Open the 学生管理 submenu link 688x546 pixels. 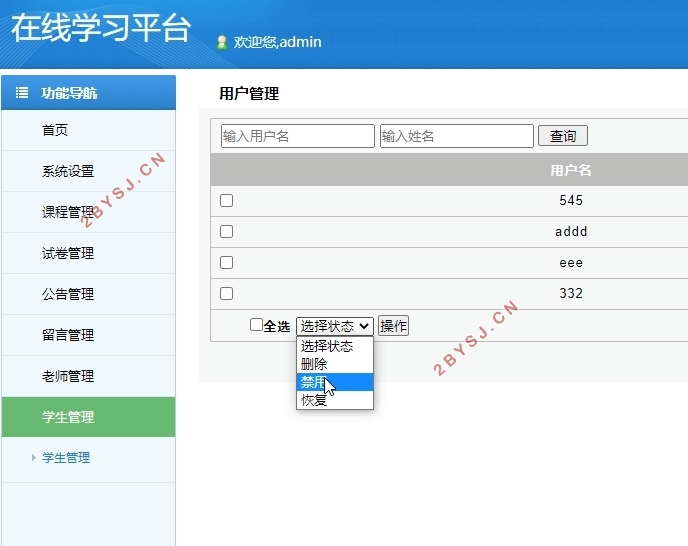[66, 458]
